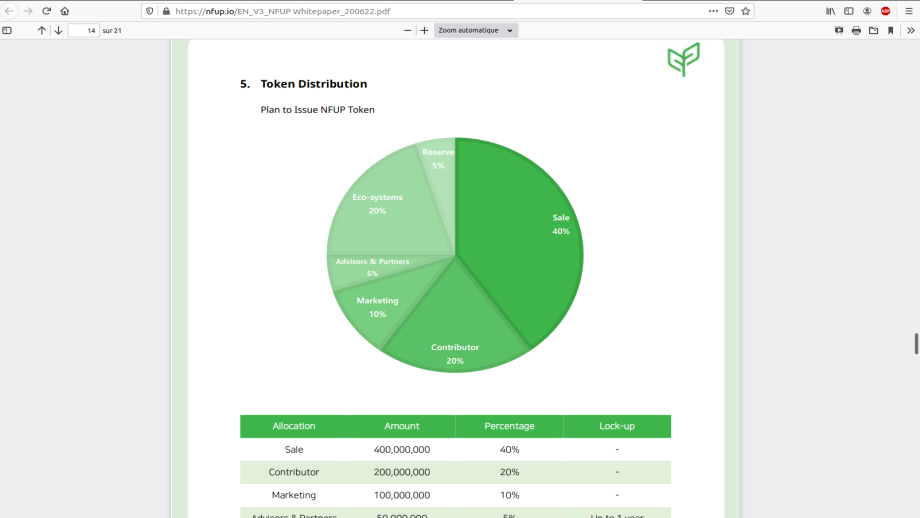Image resolution: width=920 pixels, height=518 pixels.
Task: Click the 100,000,000 amount cell
Action: [402, 495]
